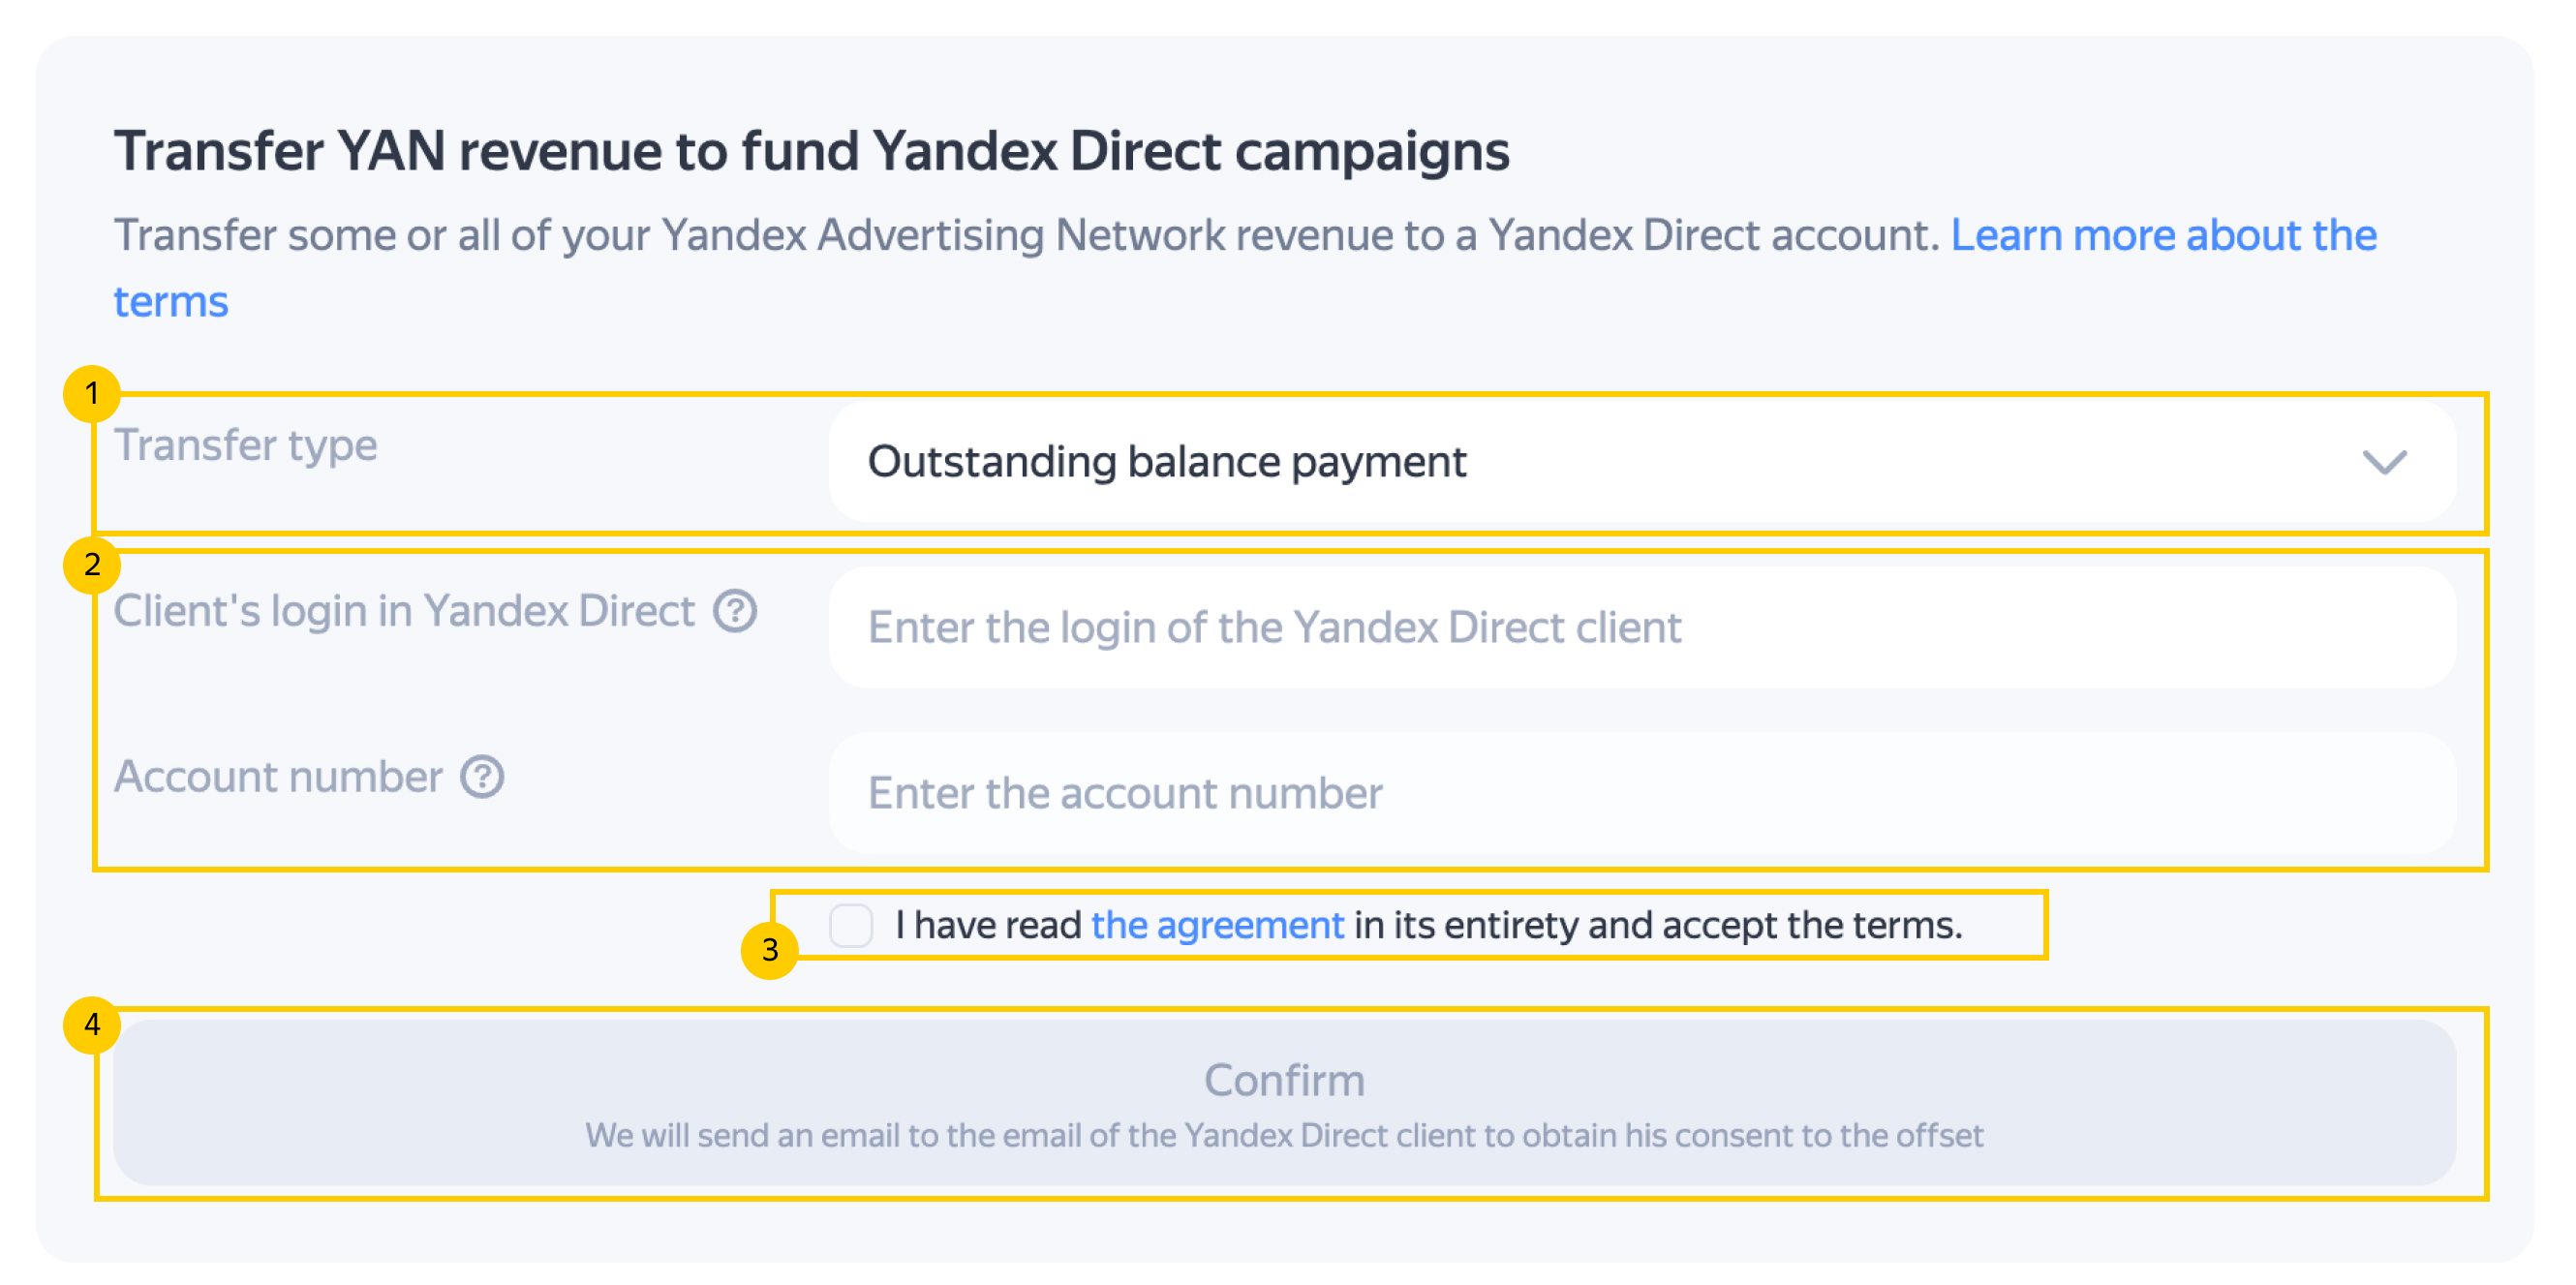Click the yellow number 1 annotation badge

pyautogui.click(x=92, y=394)
